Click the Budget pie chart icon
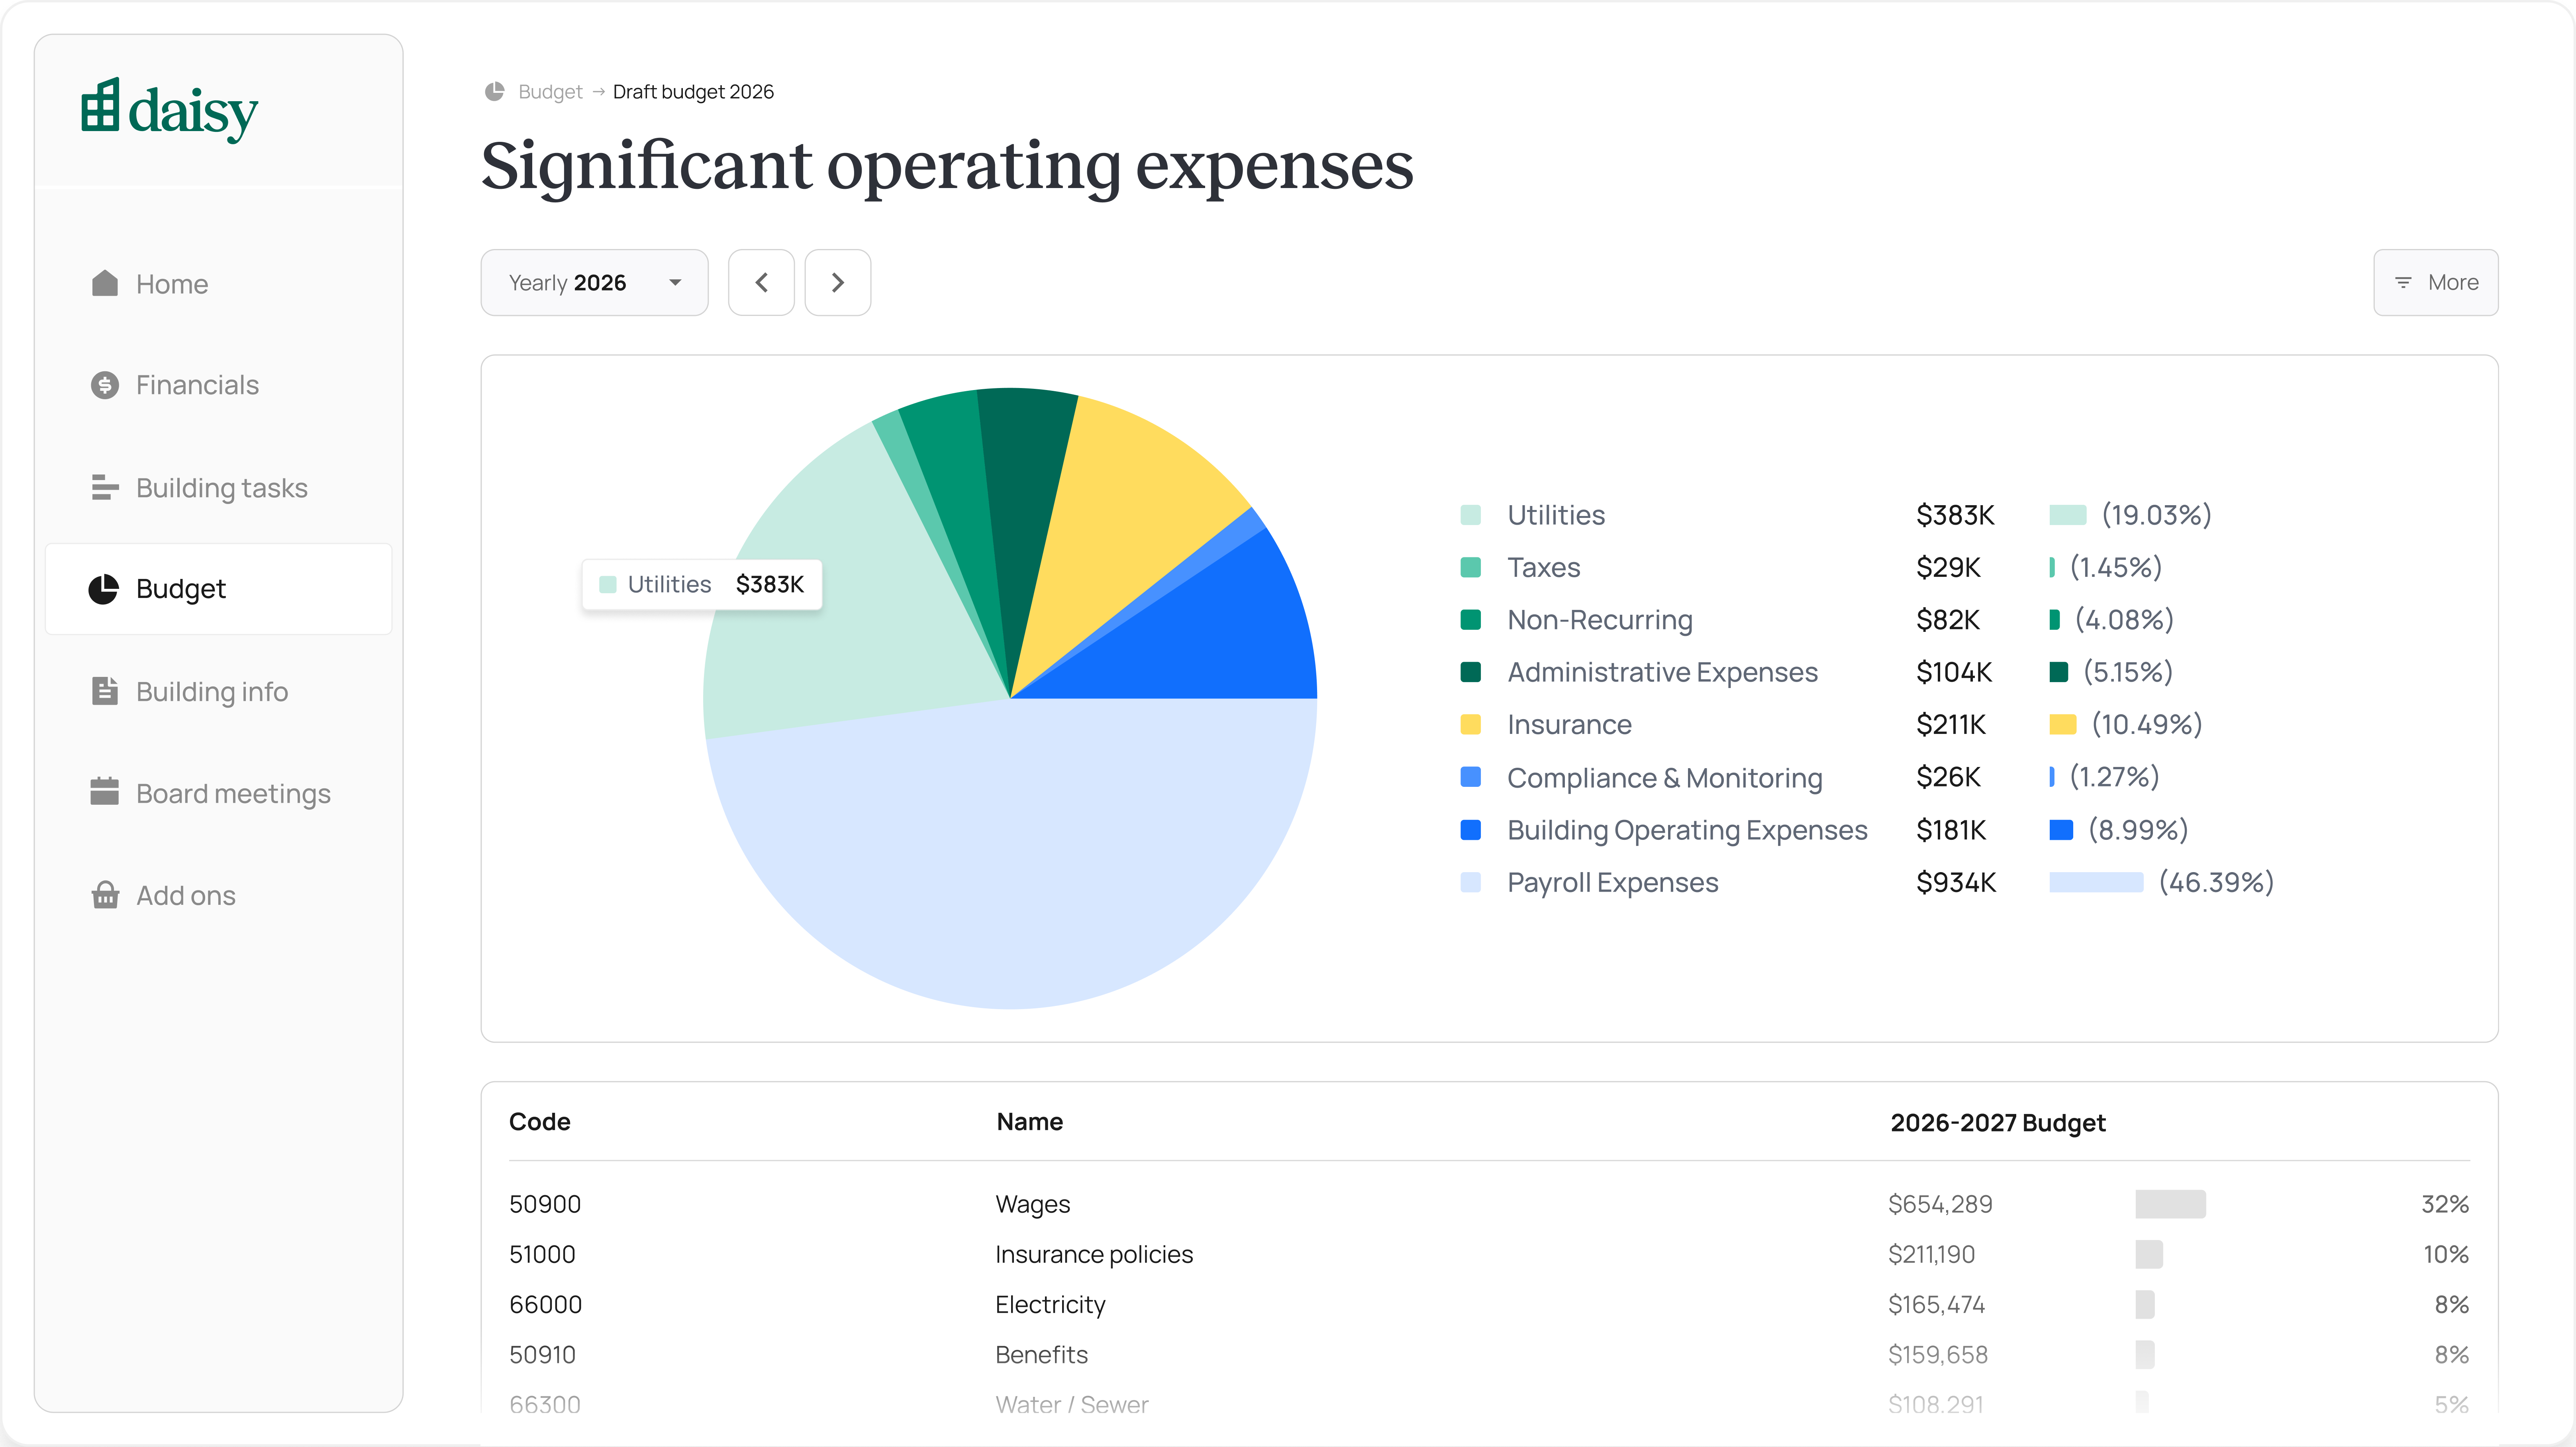The image size is (2576, 1447). (104, 589)
